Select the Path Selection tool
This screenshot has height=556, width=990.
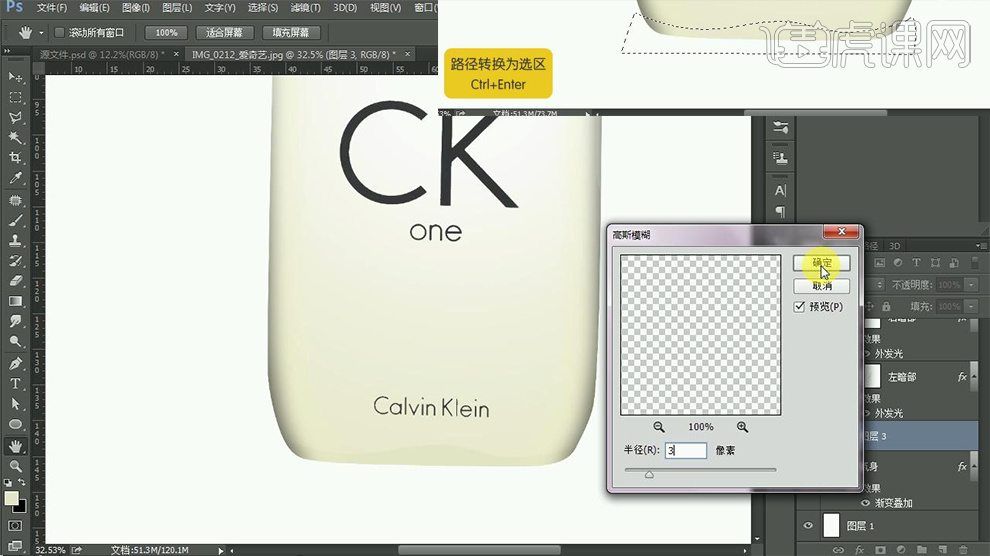pyautogui.click(x=15, y=404)
